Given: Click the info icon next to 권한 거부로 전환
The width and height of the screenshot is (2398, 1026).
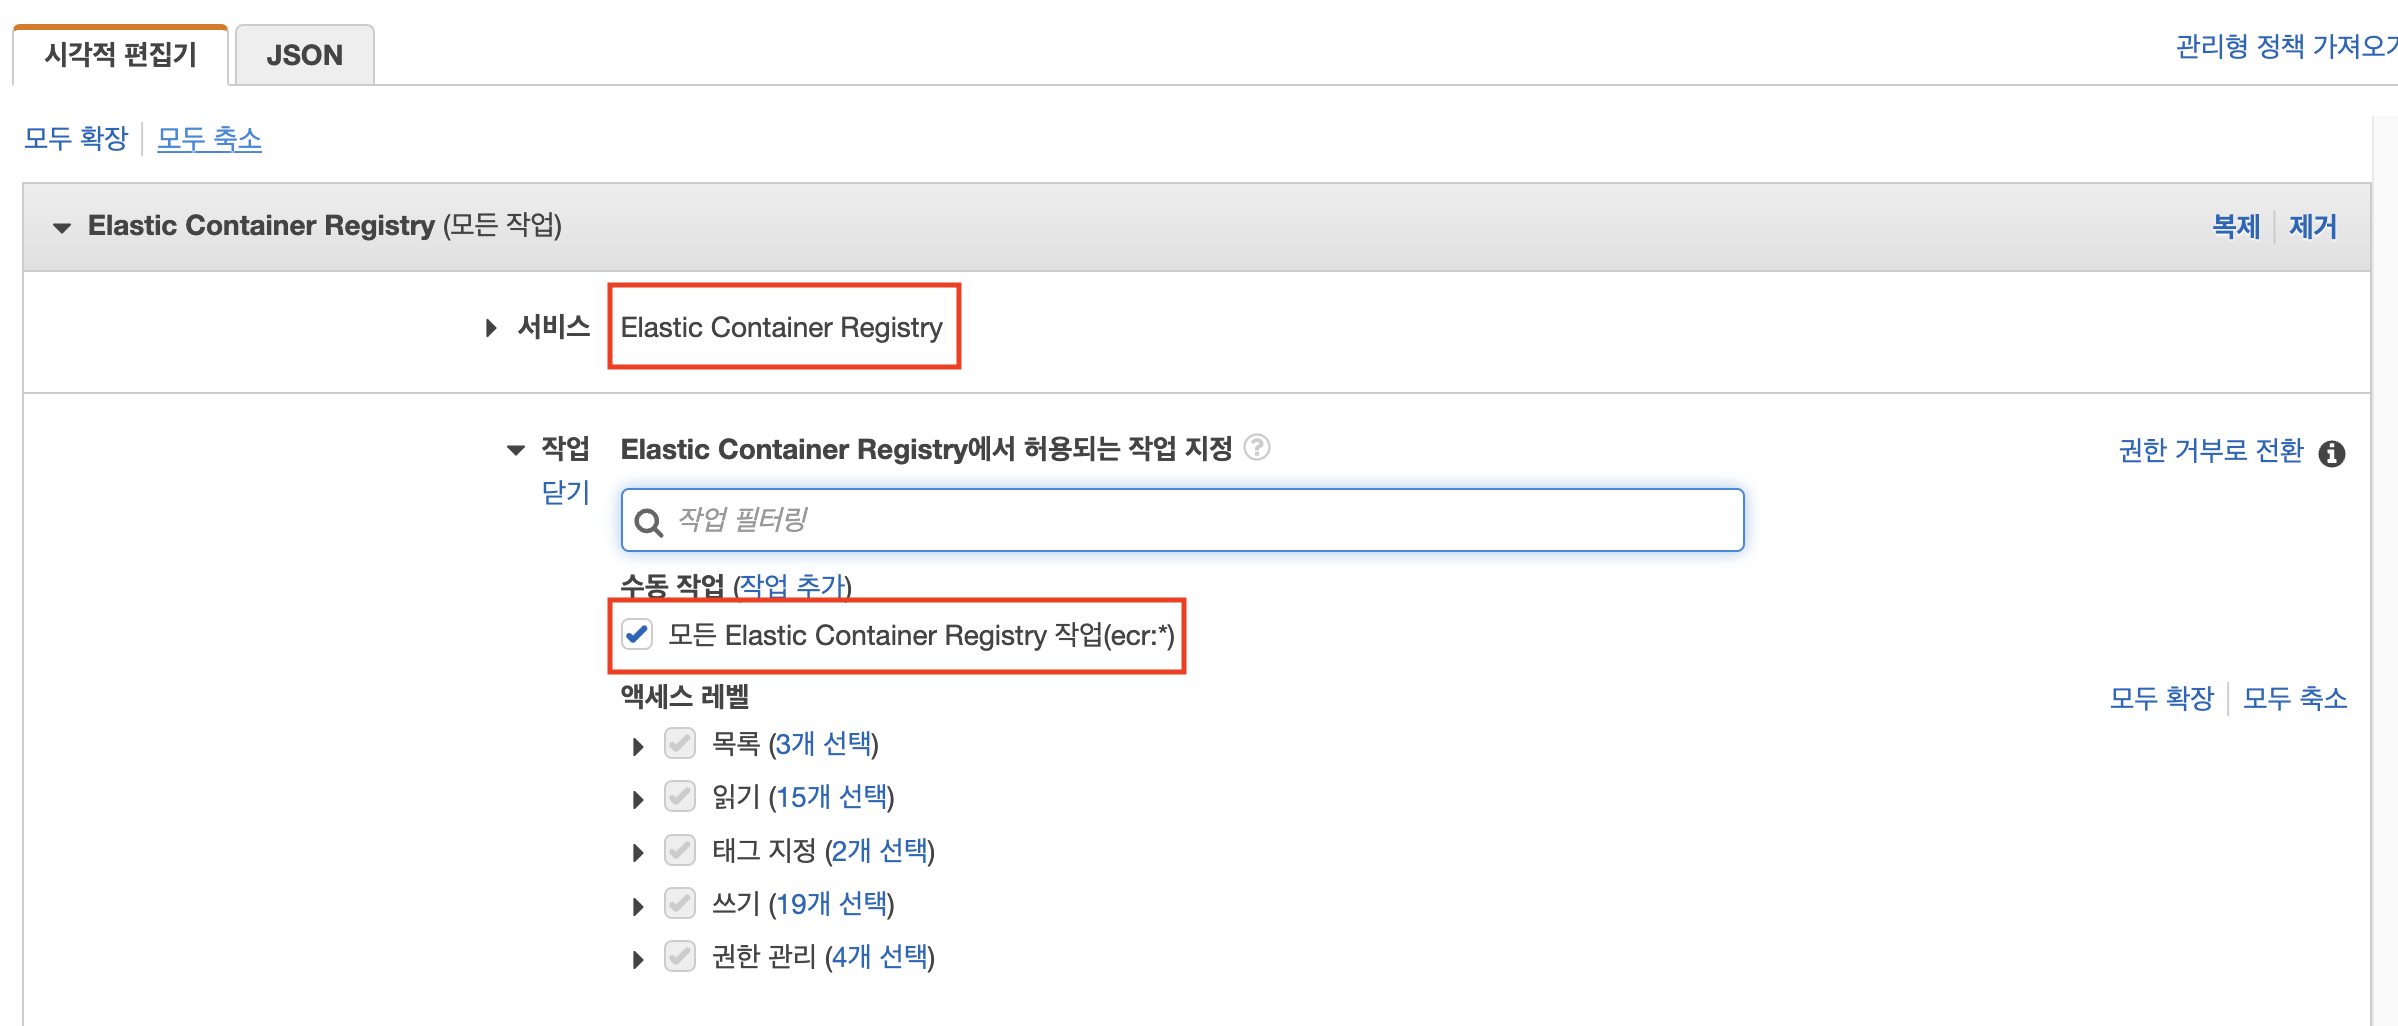Looking at the screenshot, I should click(2332, 453).
